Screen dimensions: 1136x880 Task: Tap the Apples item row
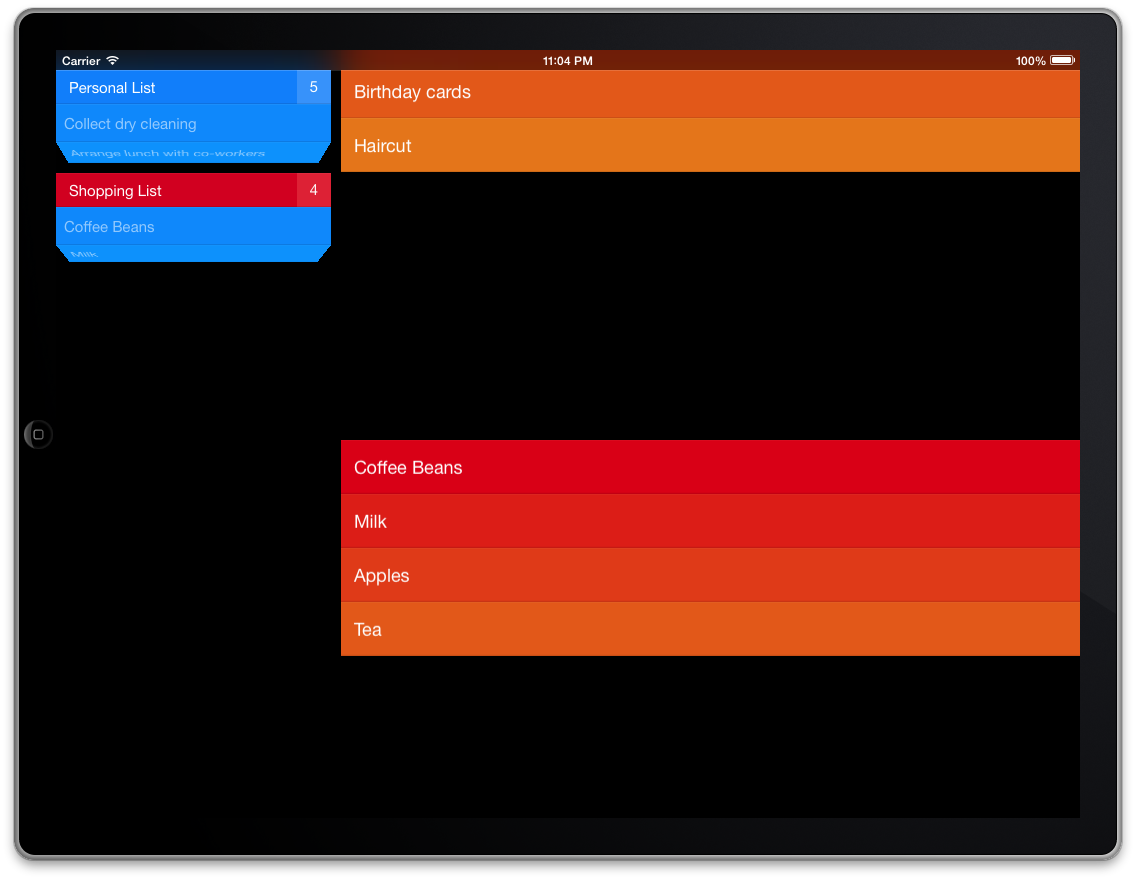pyautogui.click(x=710, y=576)
